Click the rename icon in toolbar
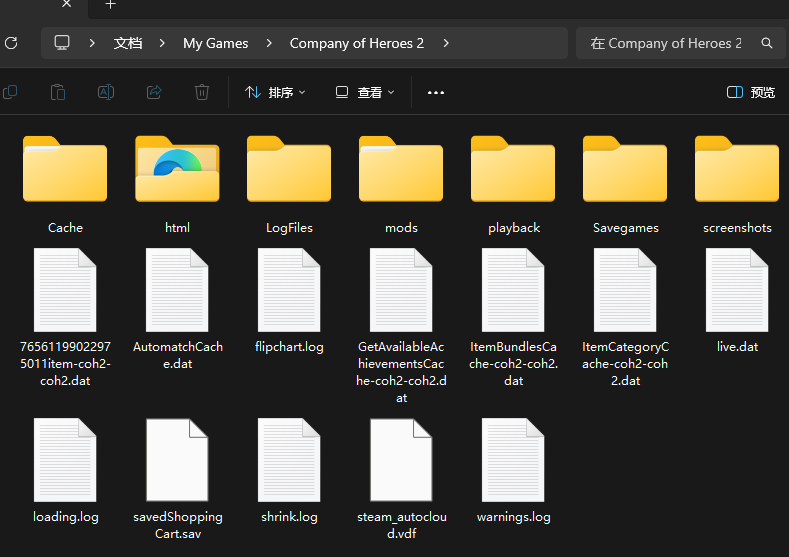The height and width of the screenshot is (557, 789). tap(106, 93)
